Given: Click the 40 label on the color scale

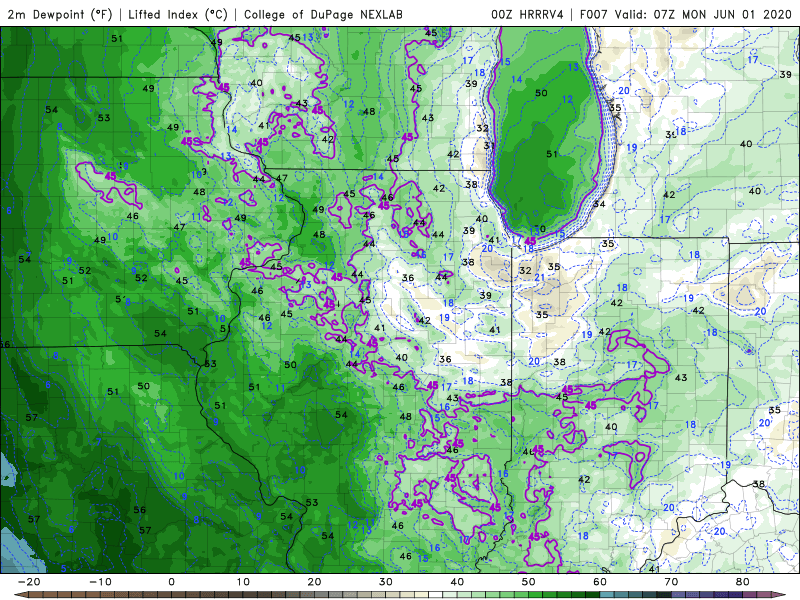Looking at the screenshot, I should 457,582.
